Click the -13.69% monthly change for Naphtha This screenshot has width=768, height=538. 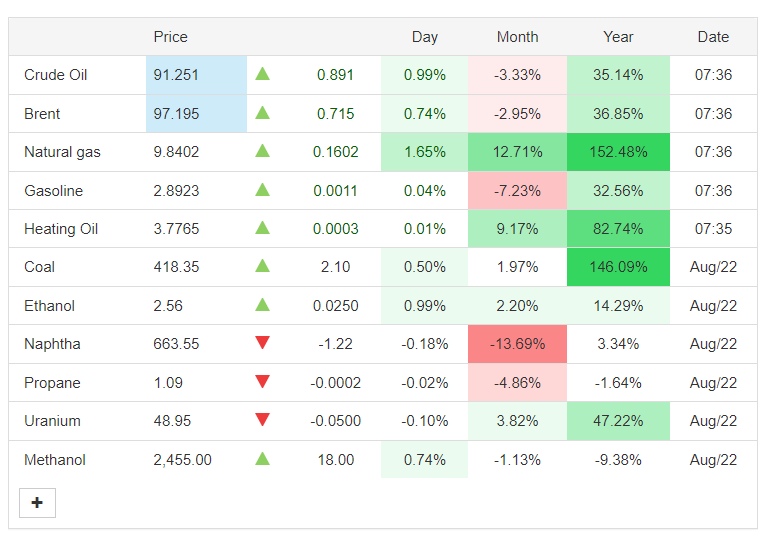tap(517, 344)
